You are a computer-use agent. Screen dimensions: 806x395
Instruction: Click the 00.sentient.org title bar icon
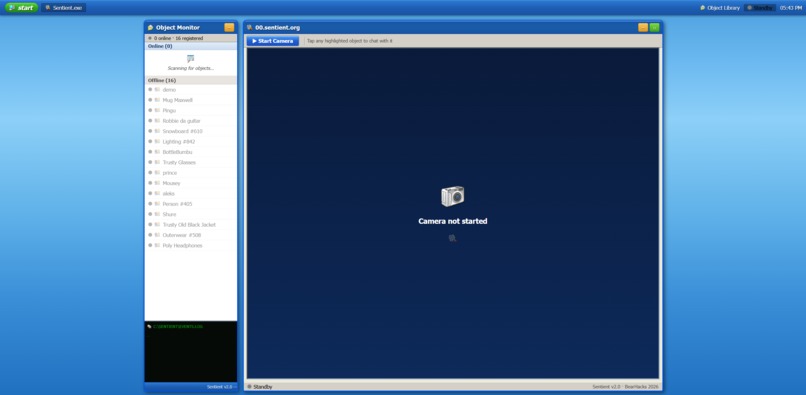coord(250,28)
